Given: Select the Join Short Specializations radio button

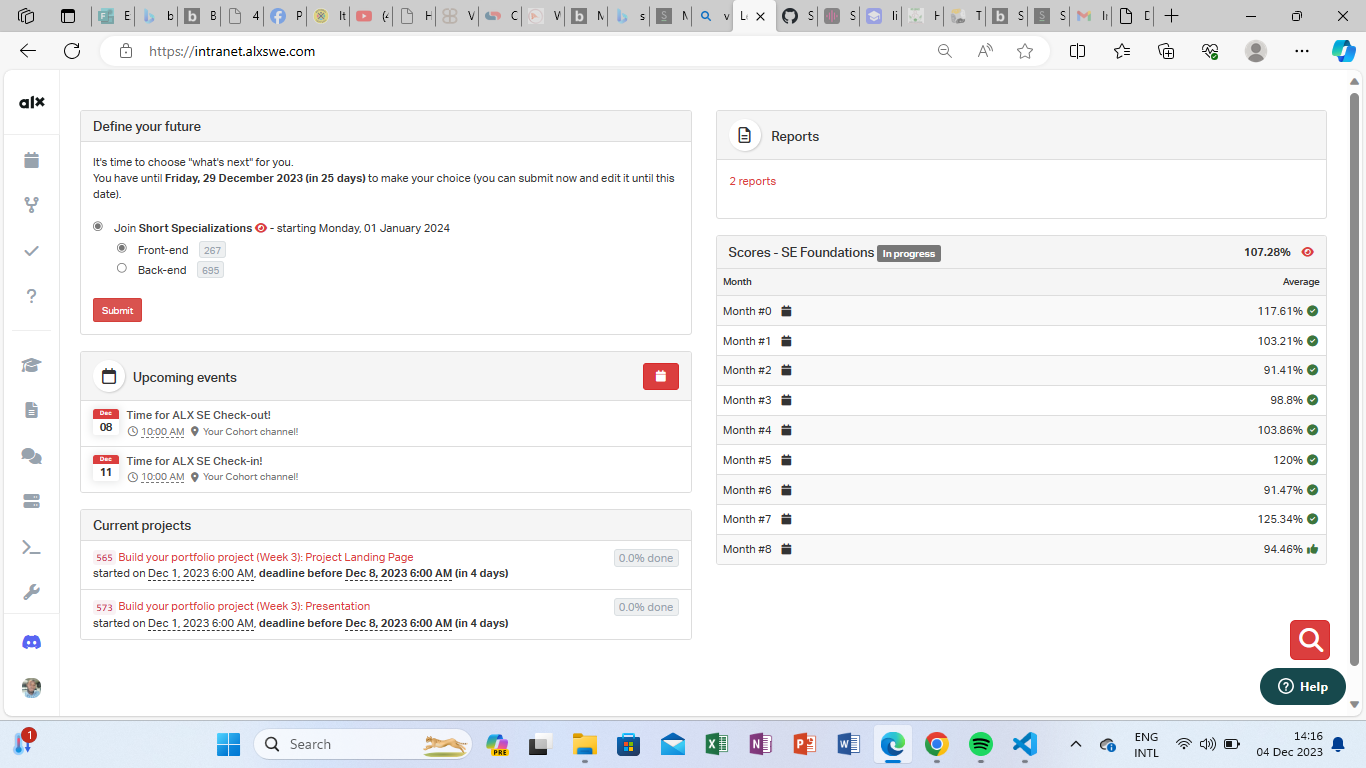Looking at the screenshot, I should tap(98, 227).
